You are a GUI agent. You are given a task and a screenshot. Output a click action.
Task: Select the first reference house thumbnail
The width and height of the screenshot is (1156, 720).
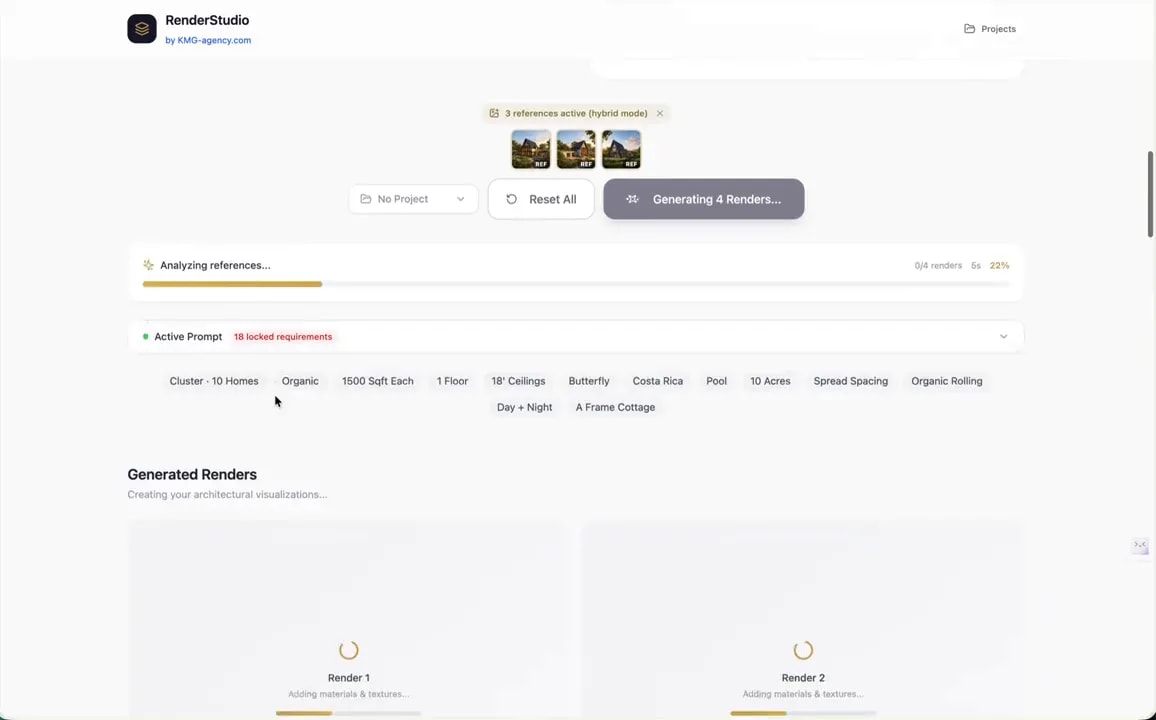click(531, 150)
